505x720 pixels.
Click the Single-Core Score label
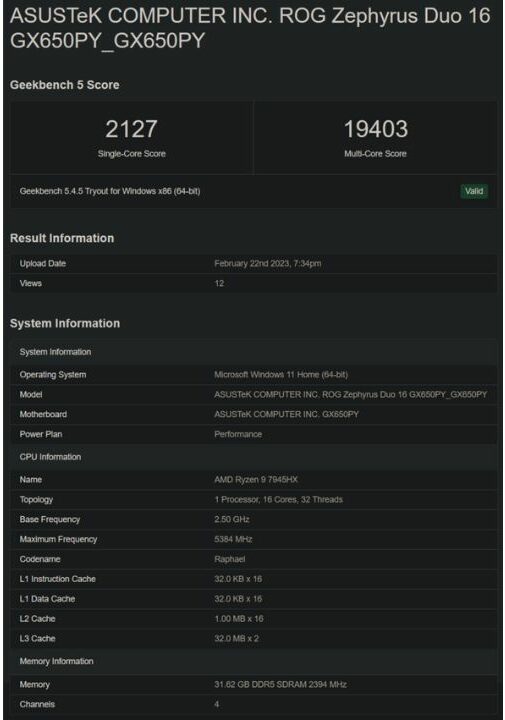(132, 154)
